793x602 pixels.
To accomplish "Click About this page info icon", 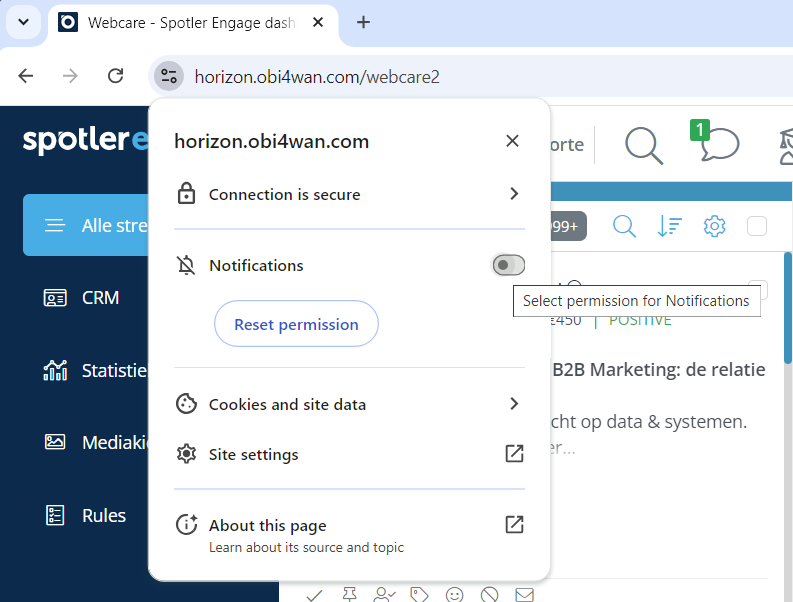I will pos(186,525).
